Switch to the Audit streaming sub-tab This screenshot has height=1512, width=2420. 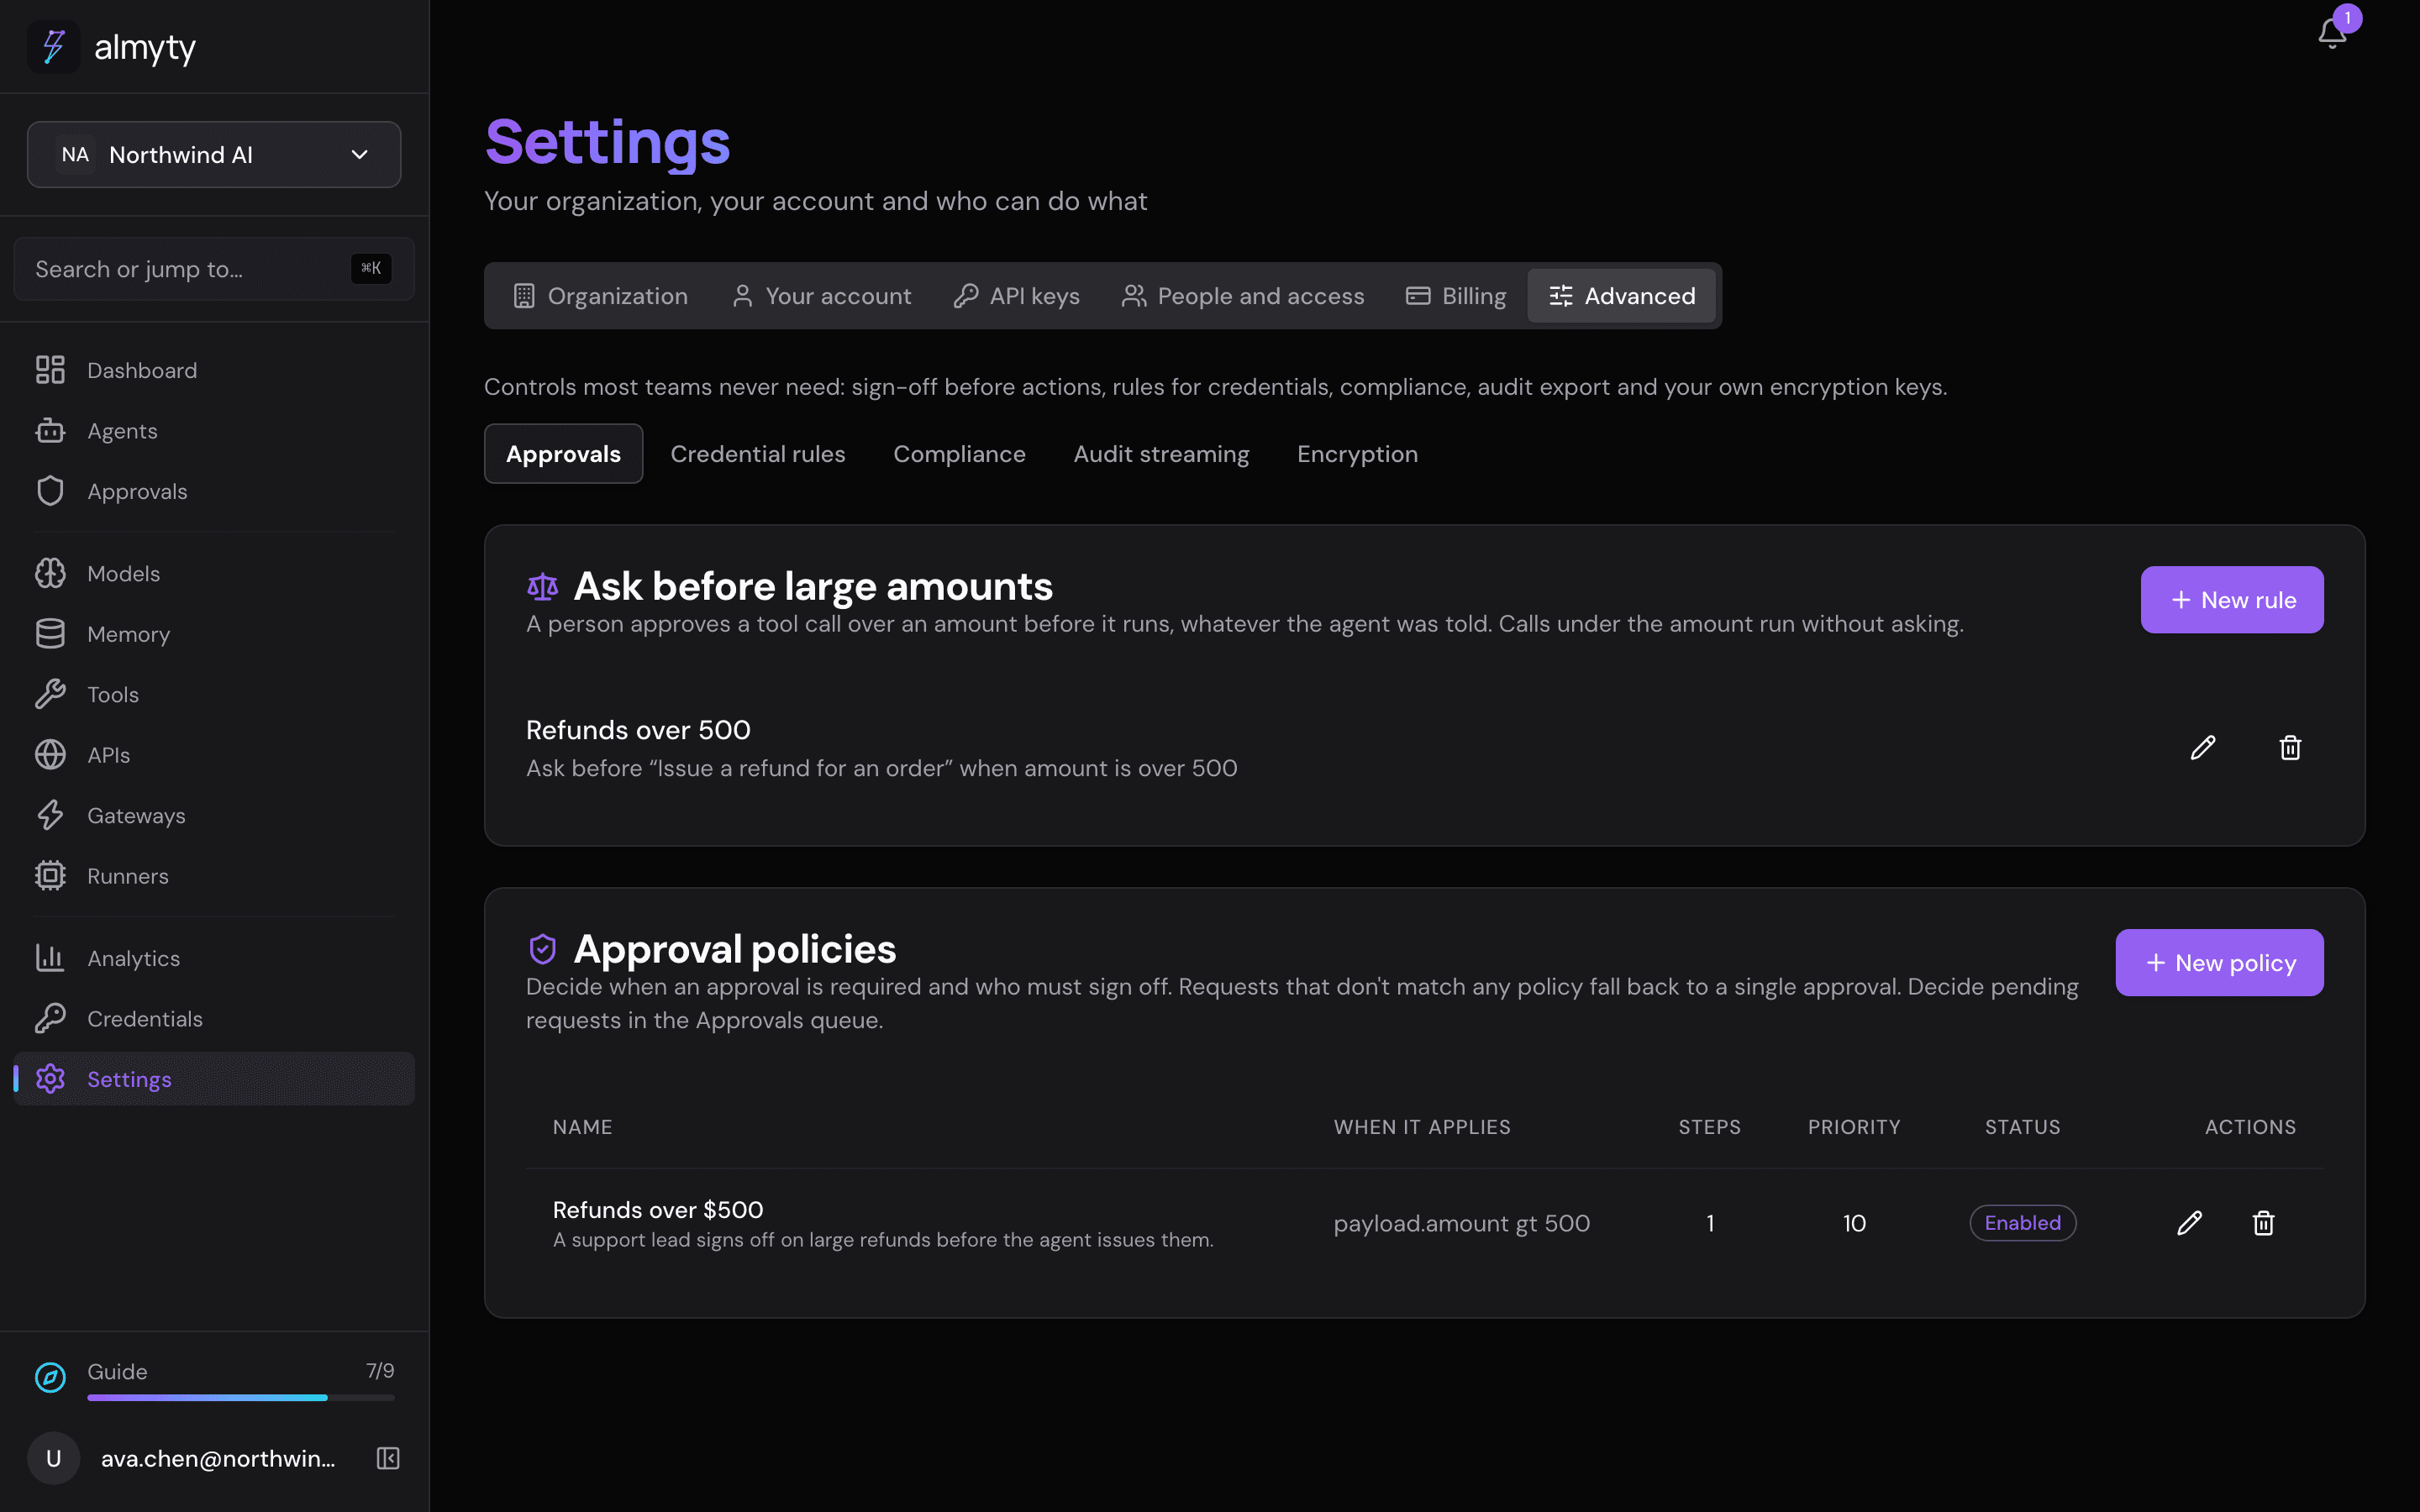[x=1161, y=454]
